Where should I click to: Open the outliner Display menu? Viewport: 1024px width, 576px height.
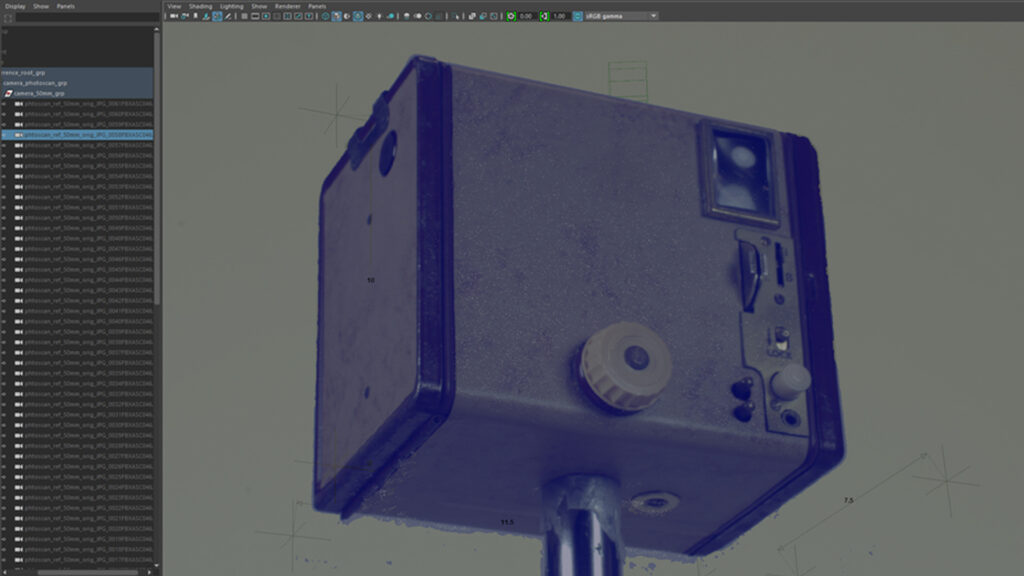(15, 6)
